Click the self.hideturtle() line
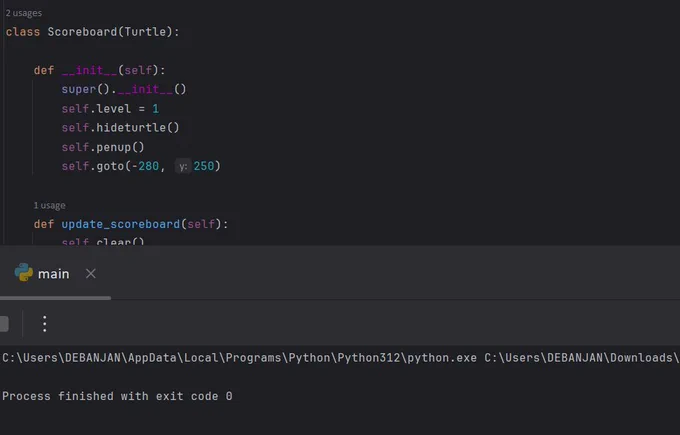 coord(120,128)
